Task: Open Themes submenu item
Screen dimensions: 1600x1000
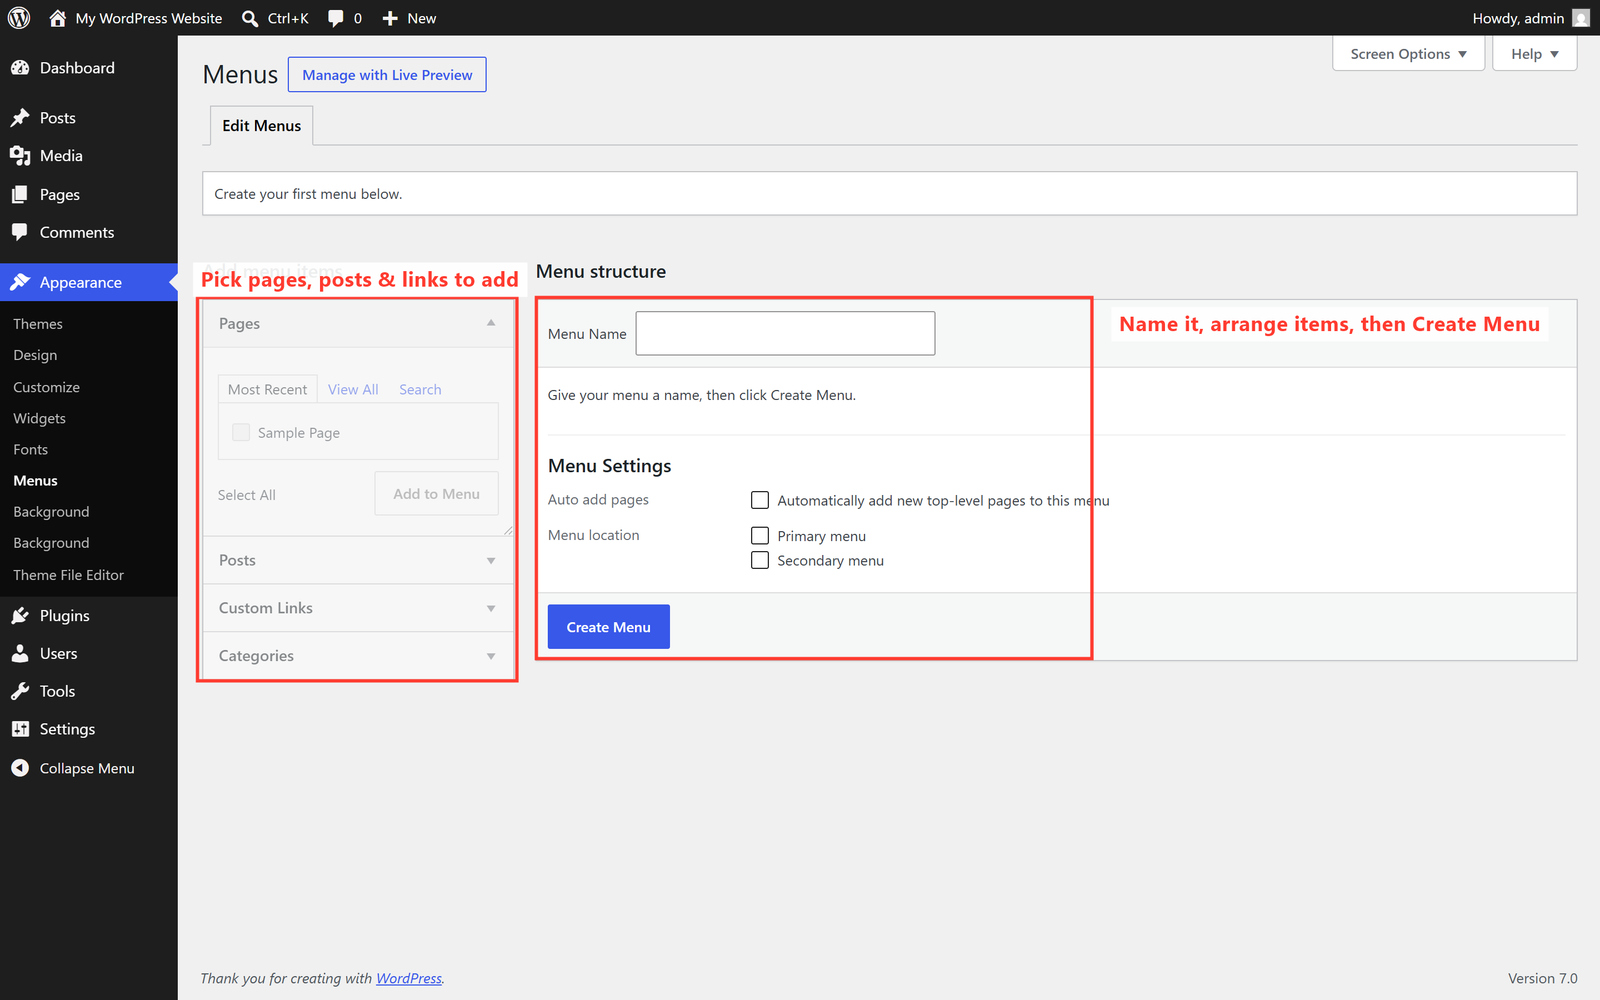Action: point(38,324)
